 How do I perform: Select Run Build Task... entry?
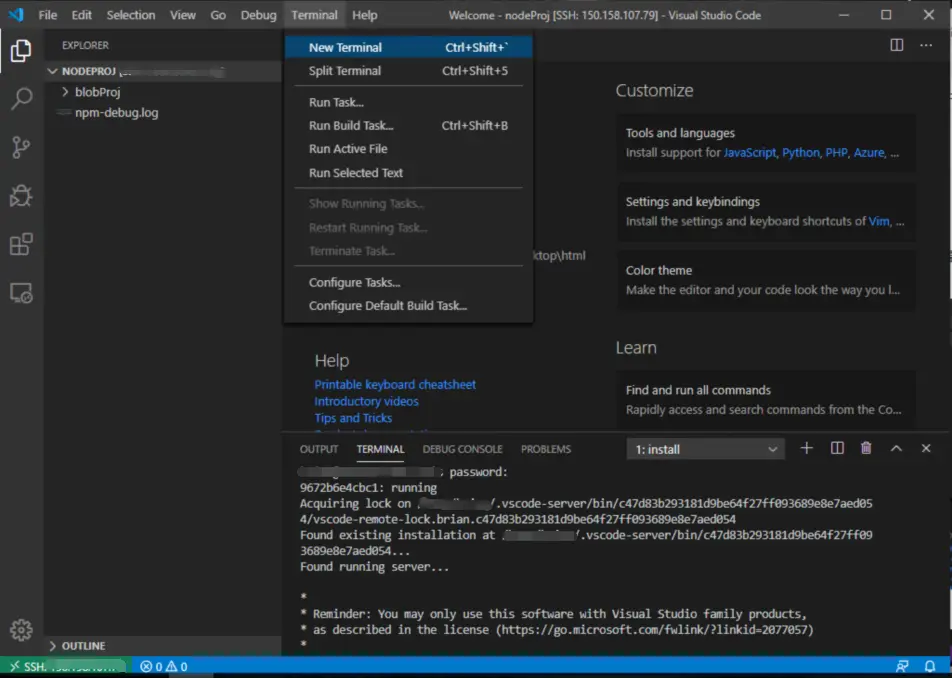click(x=409, y=126)
